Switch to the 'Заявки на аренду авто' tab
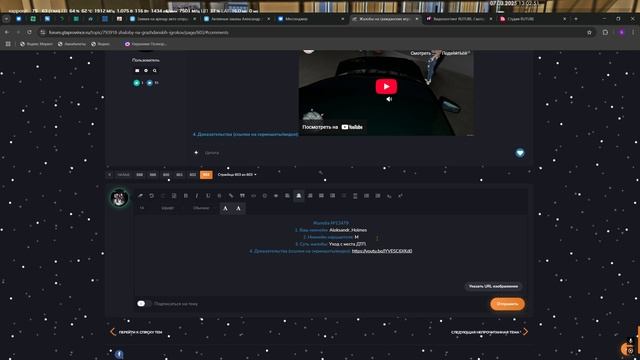This screenshot has width=640, height=360. coord(162,19)
